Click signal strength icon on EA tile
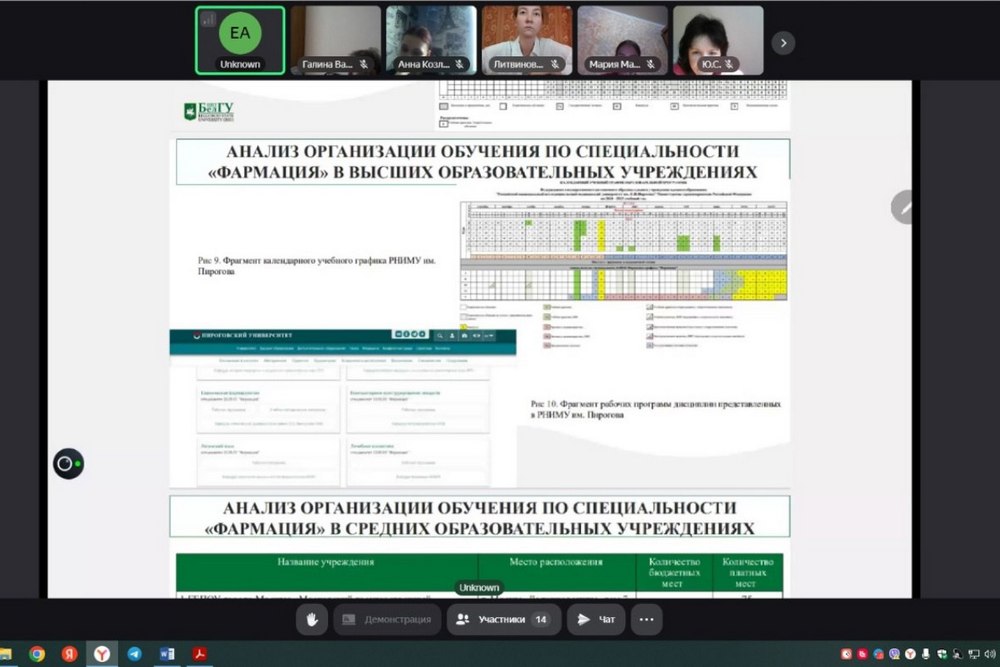 pos(208,20)
